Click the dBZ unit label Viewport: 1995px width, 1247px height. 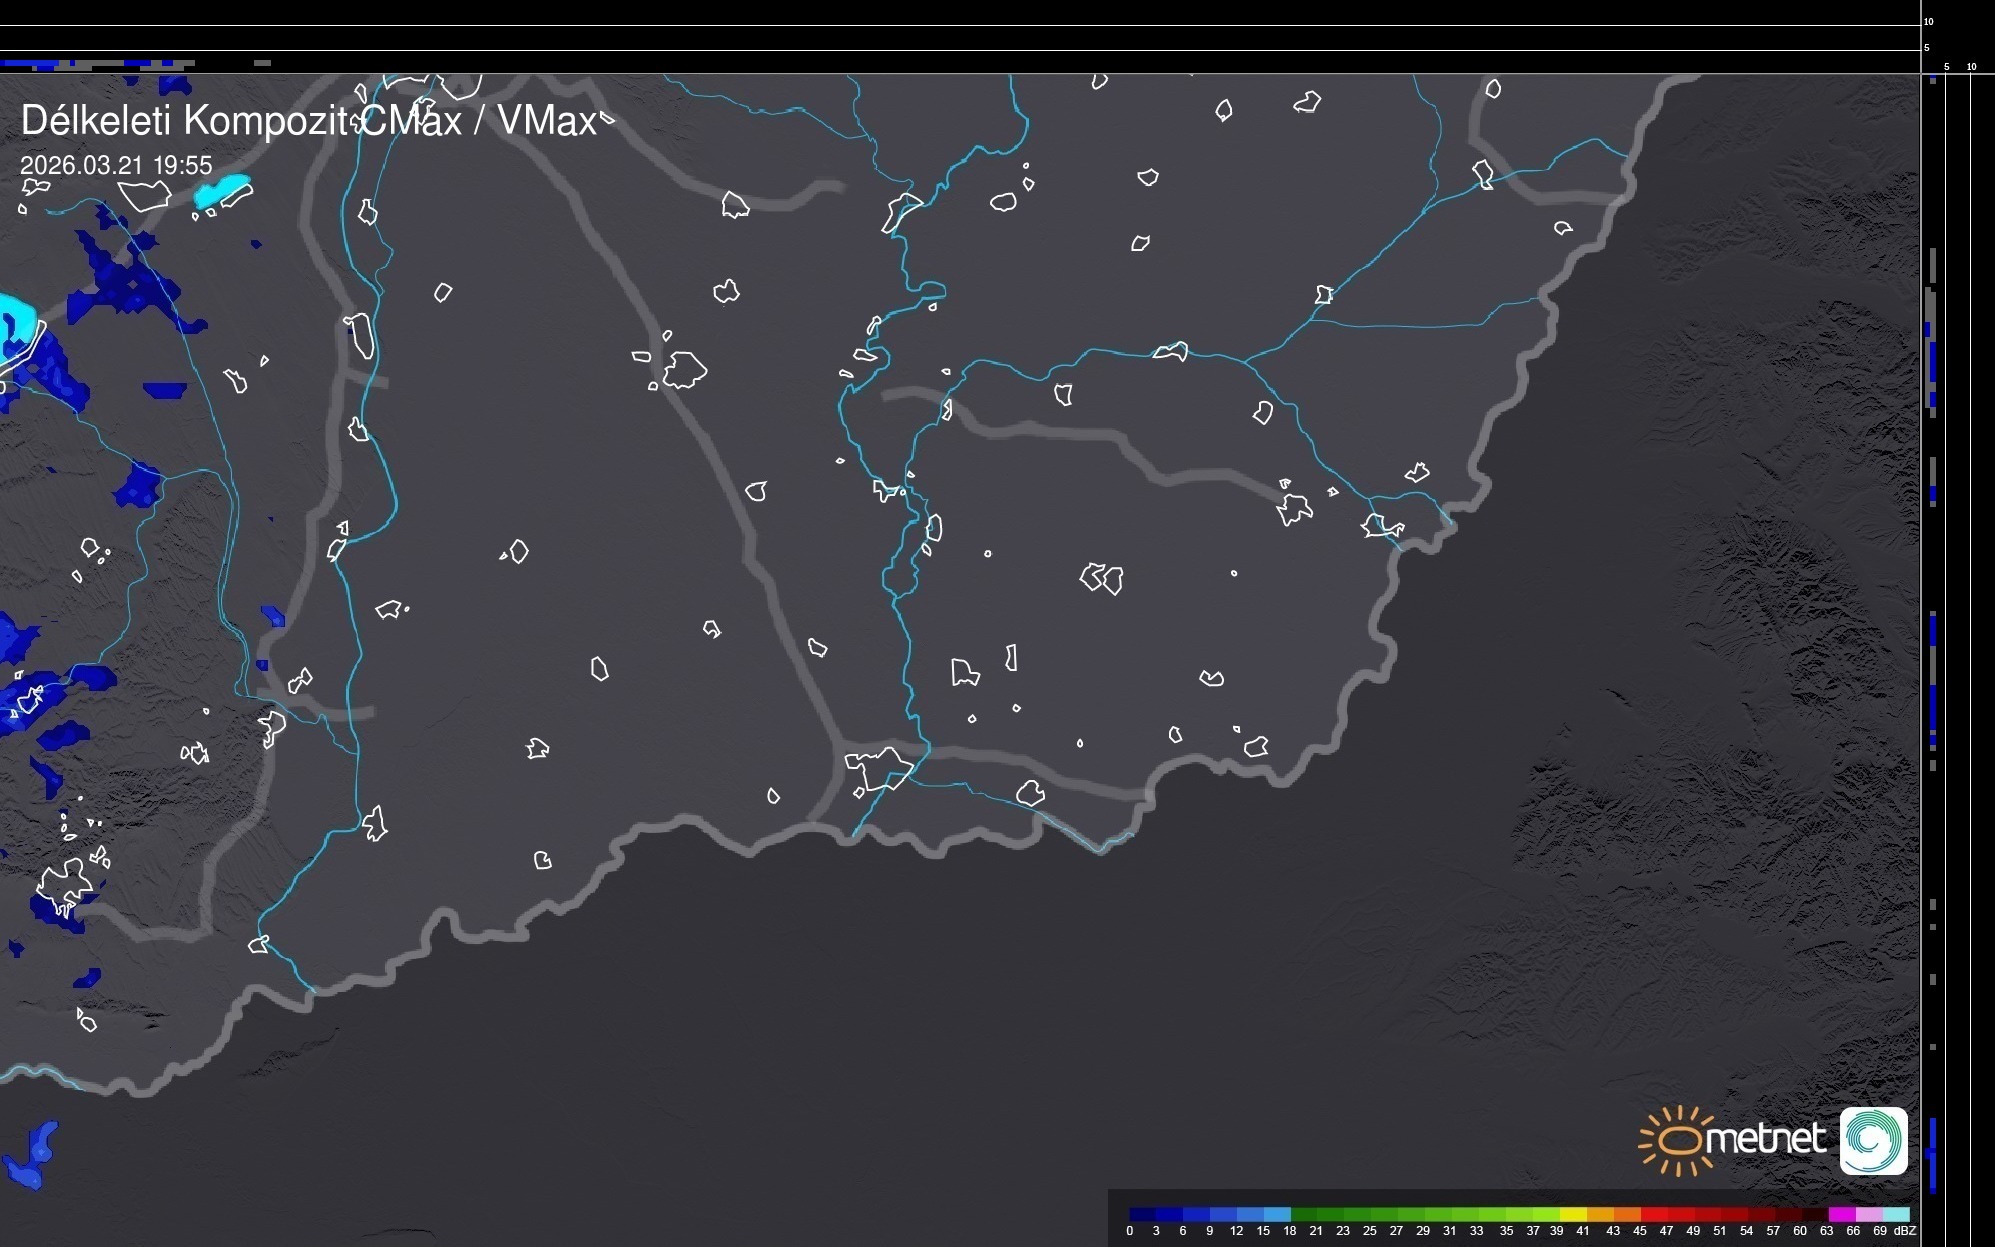(x=1905, y=1231)
